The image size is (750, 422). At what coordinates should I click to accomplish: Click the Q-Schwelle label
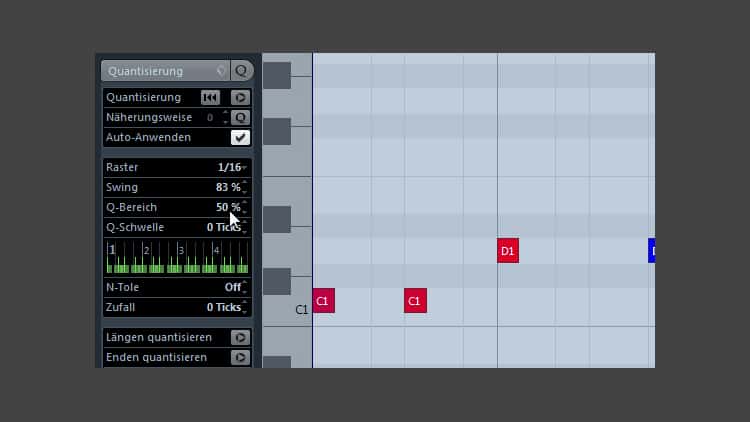135,228
